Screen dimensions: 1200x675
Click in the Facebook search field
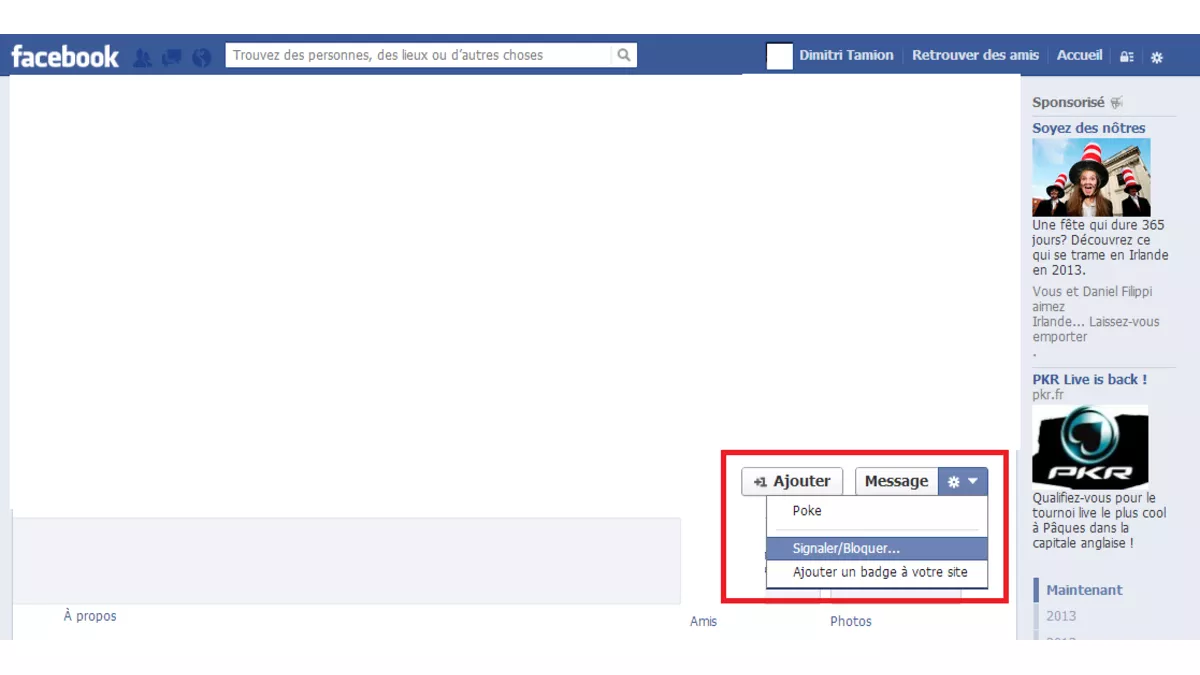click(418, 55)
